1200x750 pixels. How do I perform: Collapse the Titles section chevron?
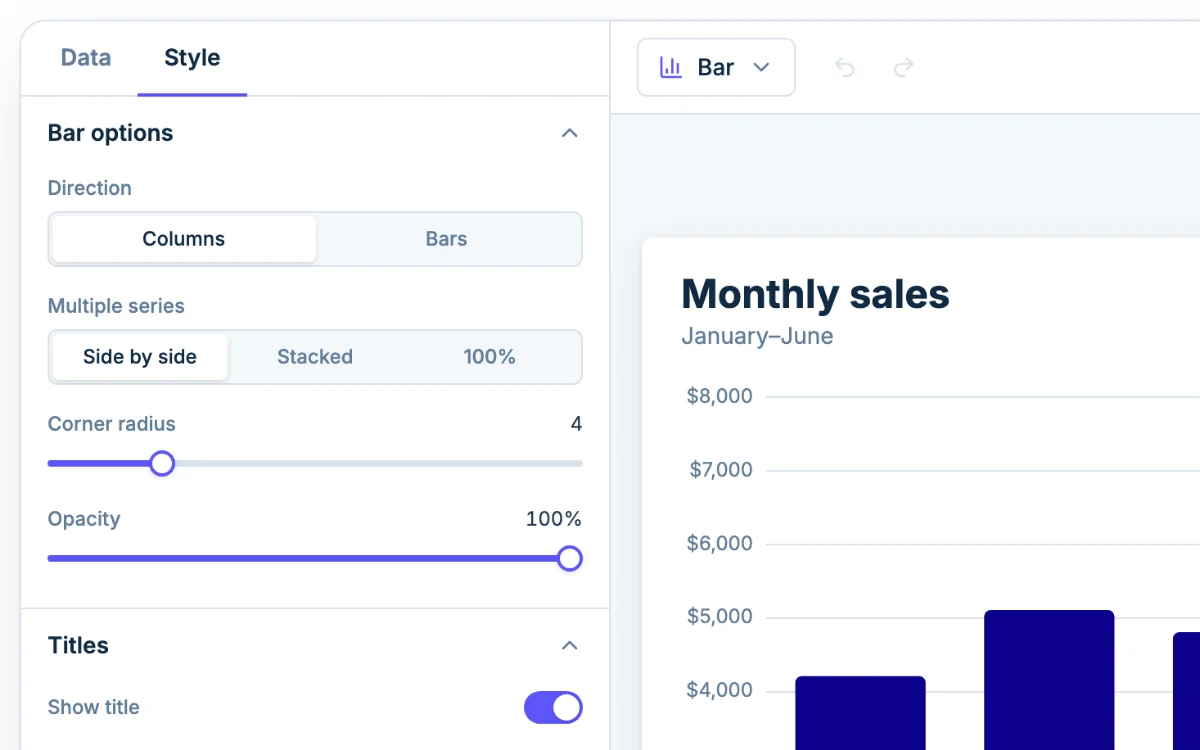click(x=570, y=645)
